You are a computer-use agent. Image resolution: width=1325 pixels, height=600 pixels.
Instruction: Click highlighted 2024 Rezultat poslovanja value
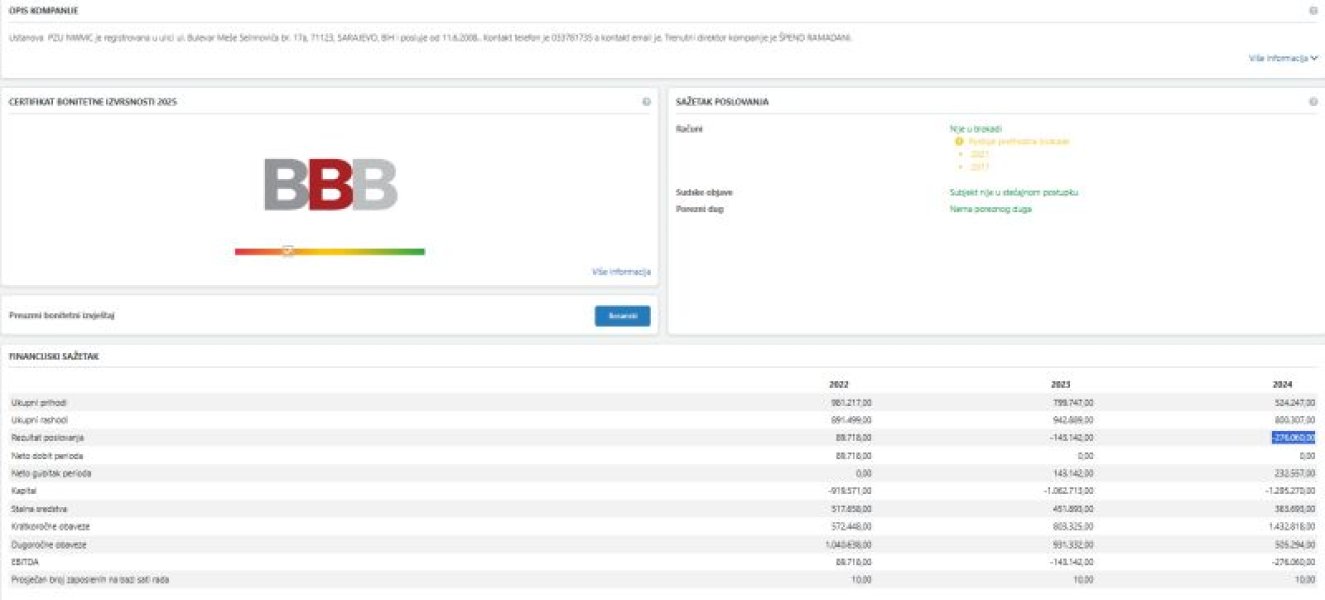tap(1293, 437)
